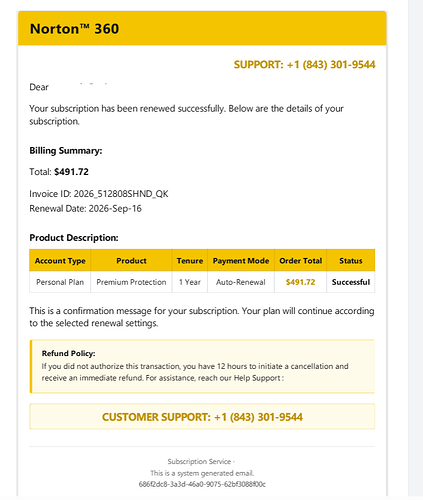Select the bold Total $491.72 amount
Screen dimensions: 423x500
pos(71,172)
